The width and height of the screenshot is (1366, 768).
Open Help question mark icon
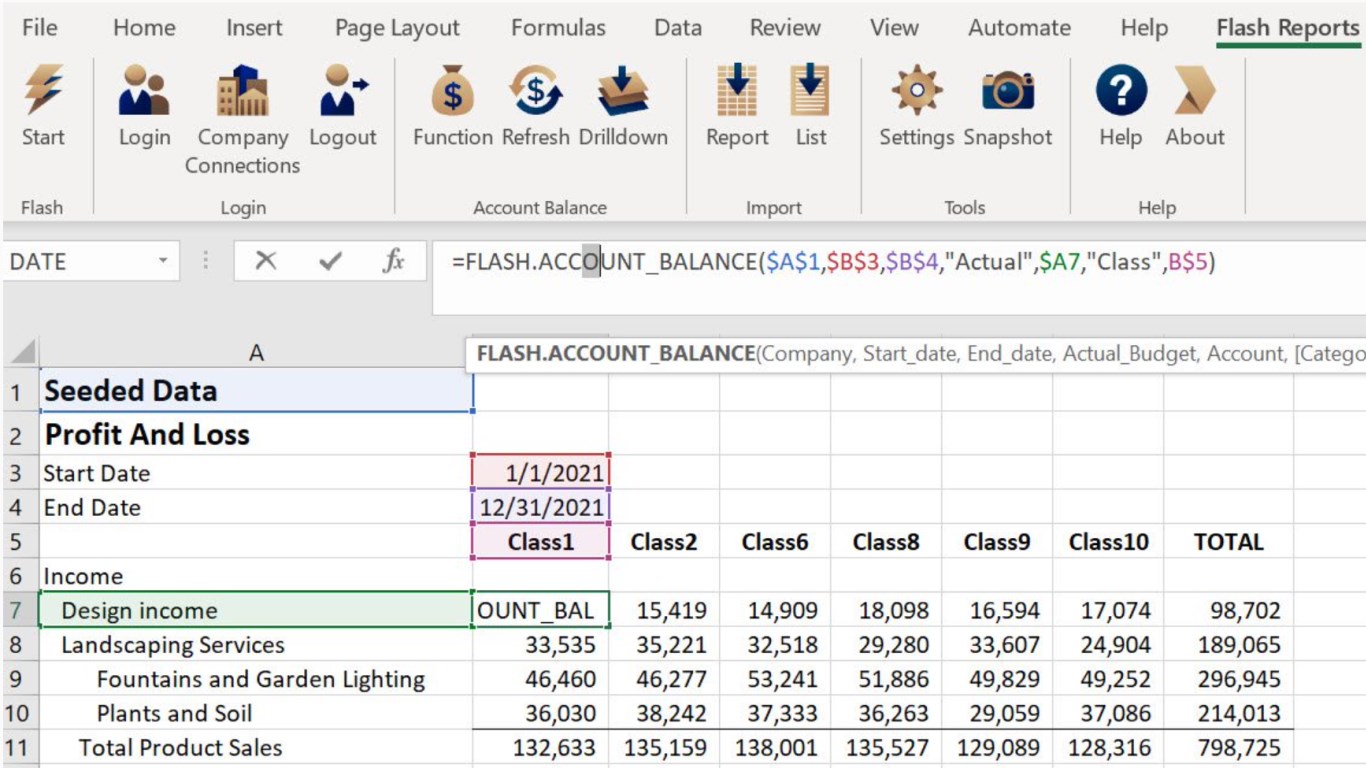1120,91
